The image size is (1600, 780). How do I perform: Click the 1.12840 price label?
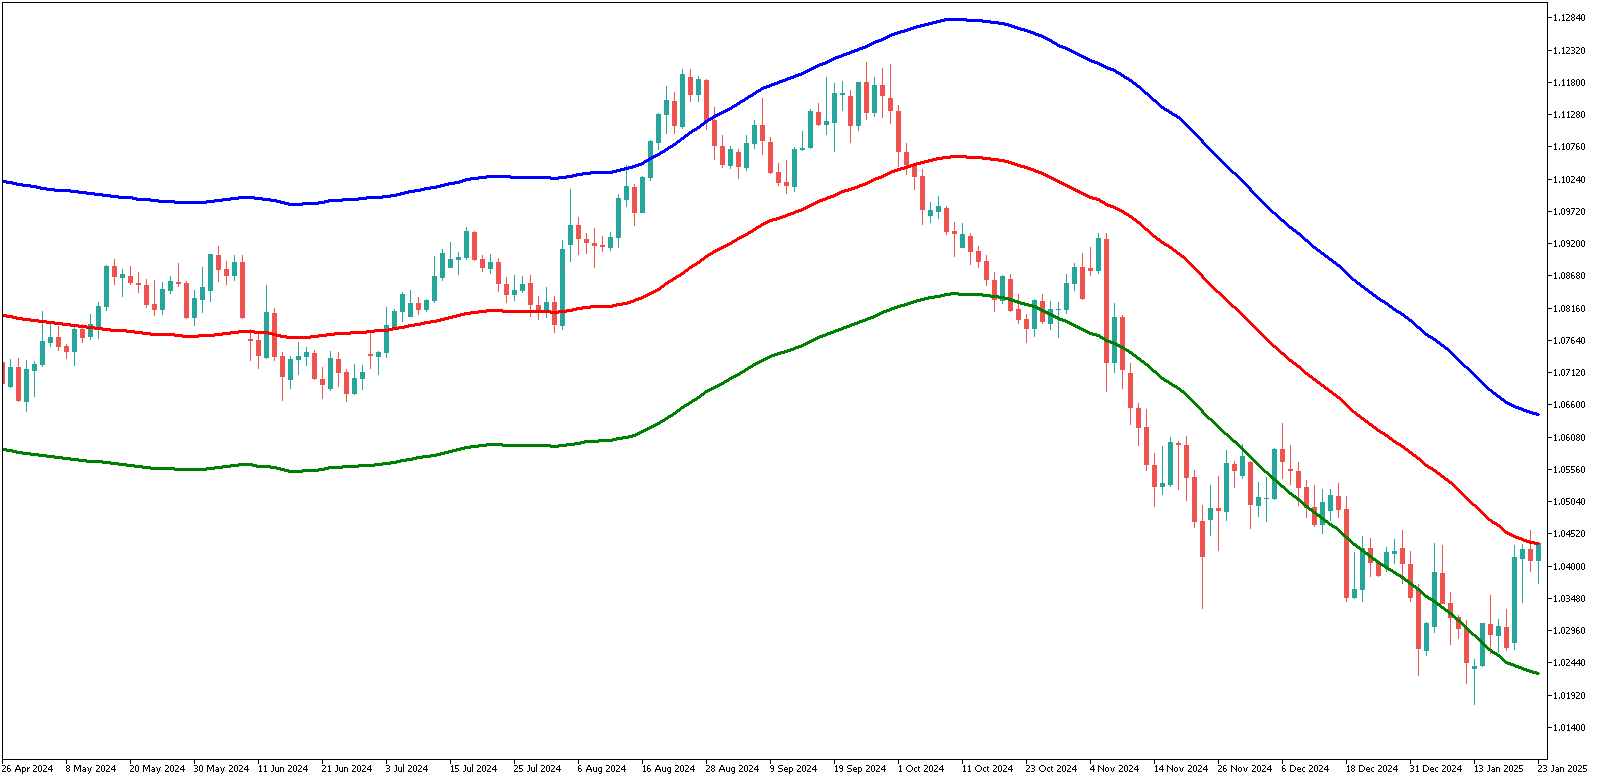click(1569, 18)
